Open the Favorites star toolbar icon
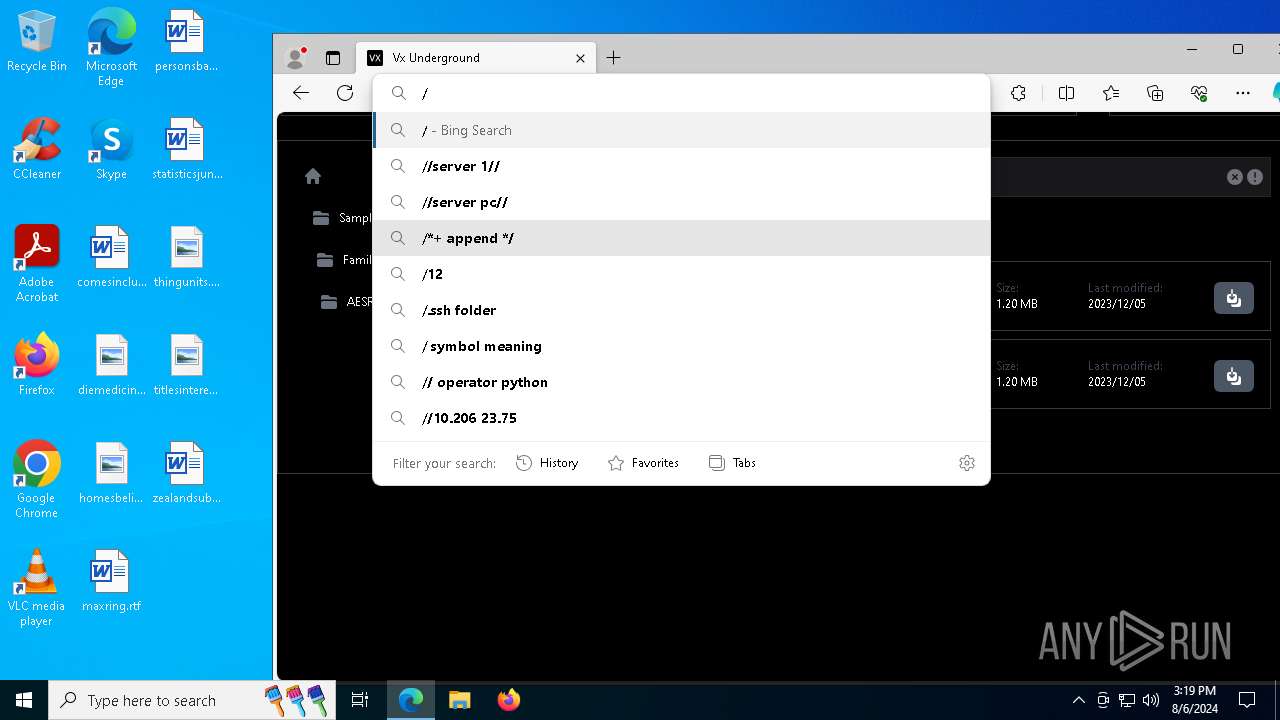This screenshot has height=720, width=1280. (1111, 93)
